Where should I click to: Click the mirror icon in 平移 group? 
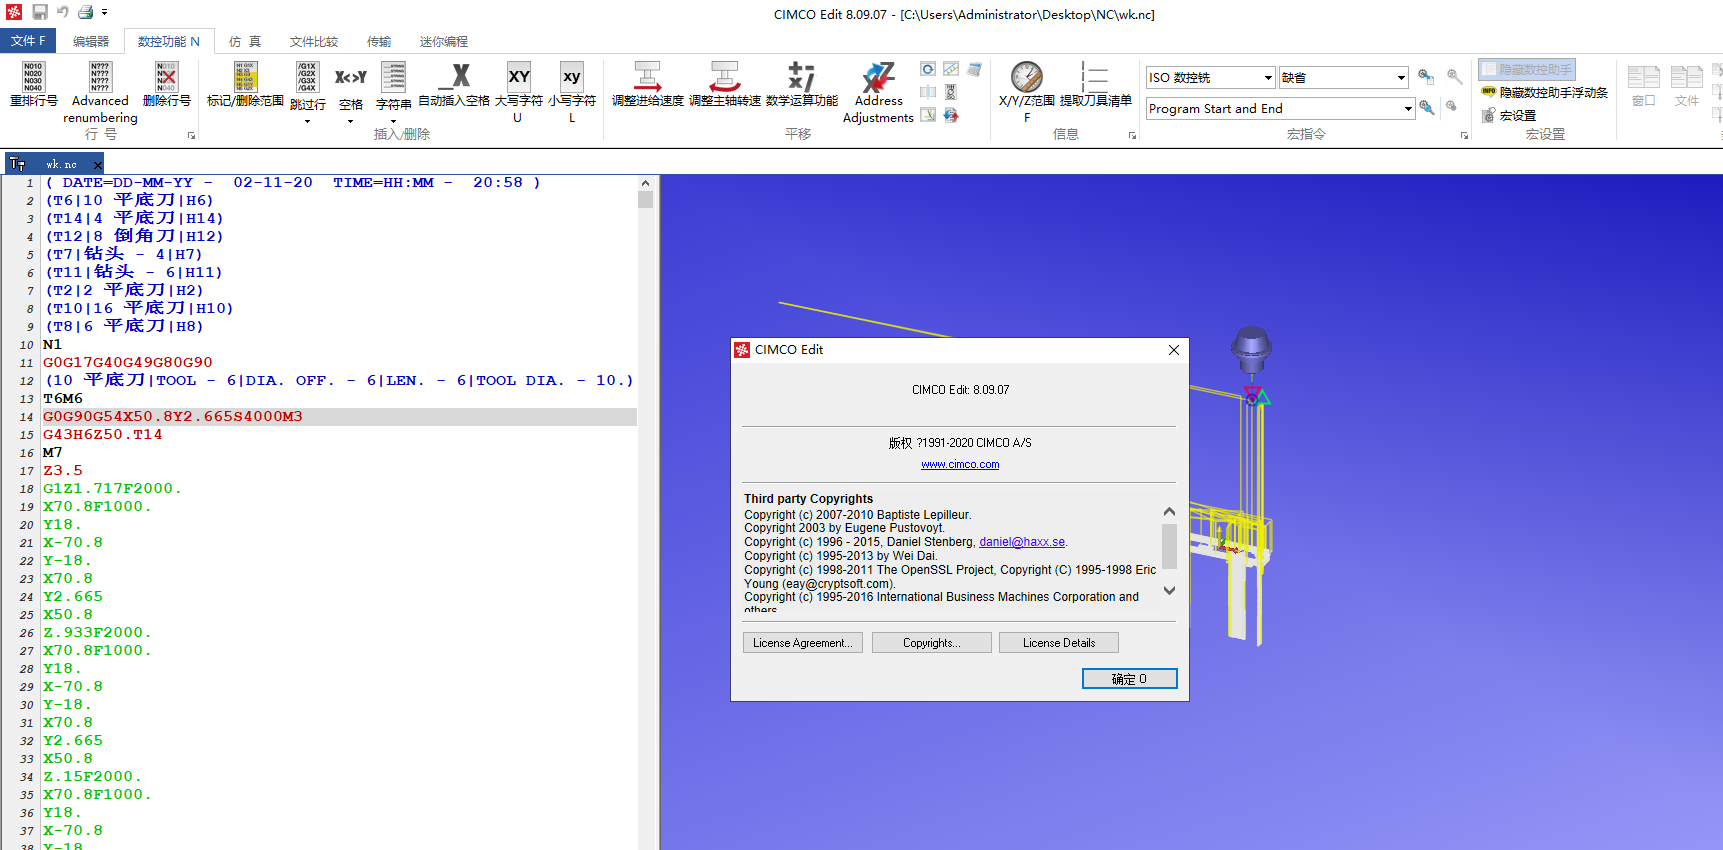tap(928, 92)
